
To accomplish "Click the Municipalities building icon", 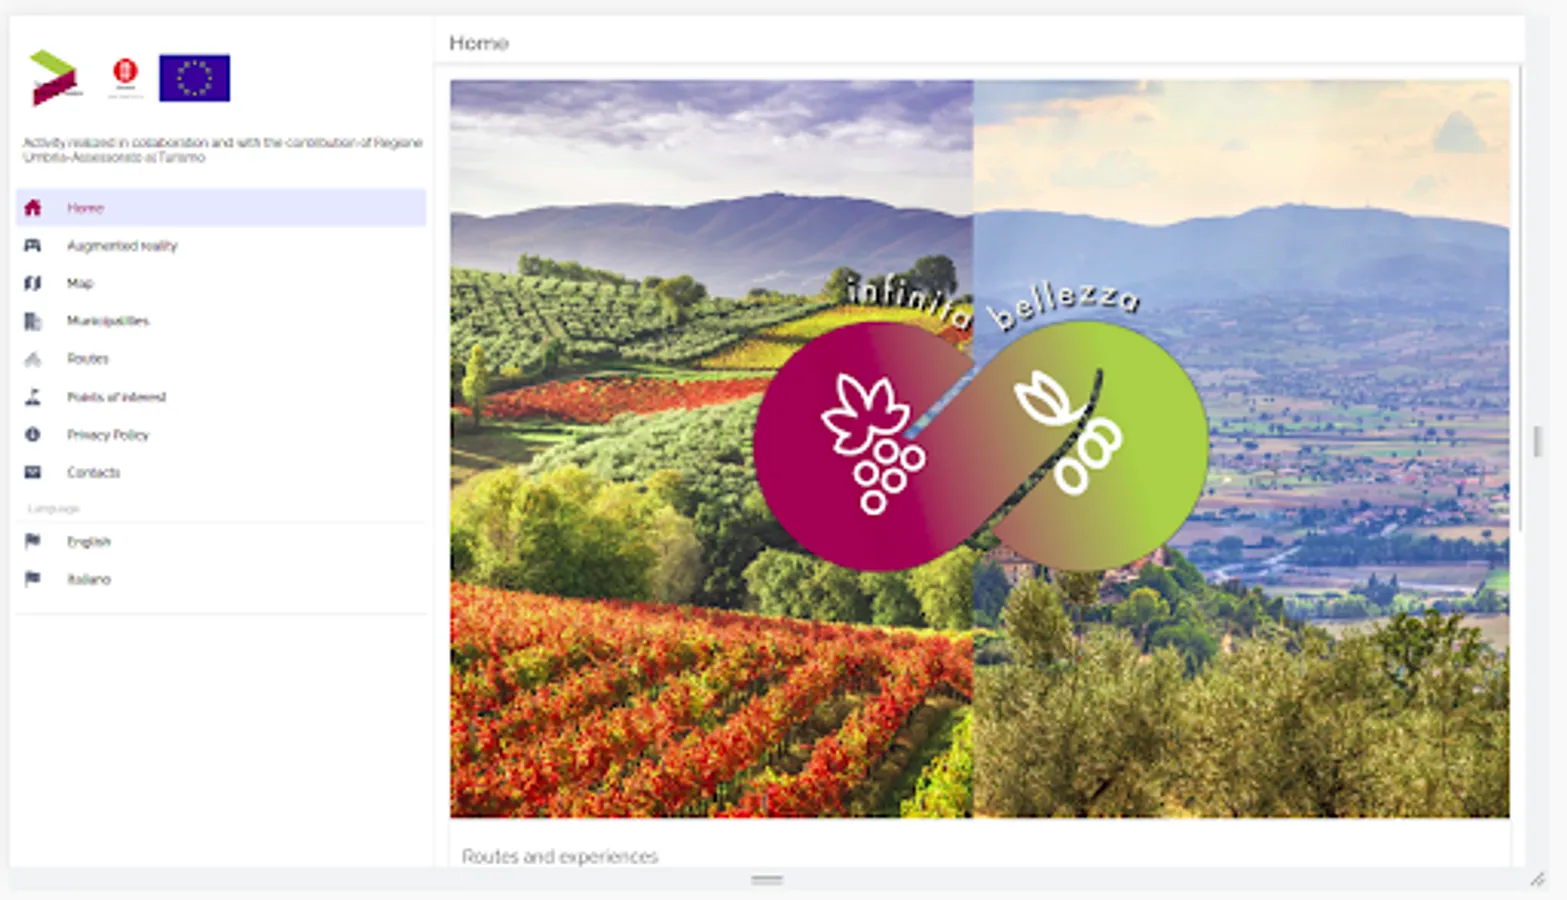I will point(33,321).
